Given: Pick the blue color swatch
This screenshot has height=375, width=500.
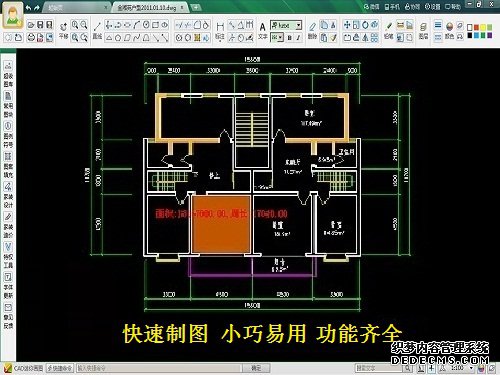Looking at the screenshot, I should (x=476, y=35).
